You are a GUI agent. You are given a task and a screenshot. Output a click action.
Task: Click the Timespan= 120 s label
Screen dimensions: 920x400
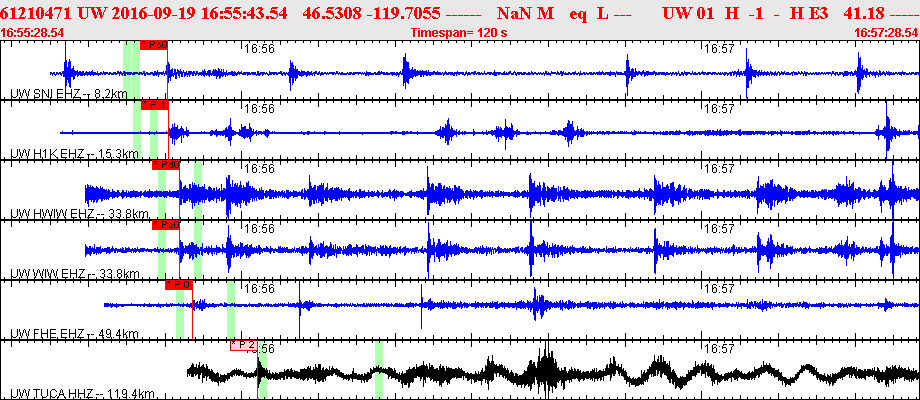pos(459,33)
